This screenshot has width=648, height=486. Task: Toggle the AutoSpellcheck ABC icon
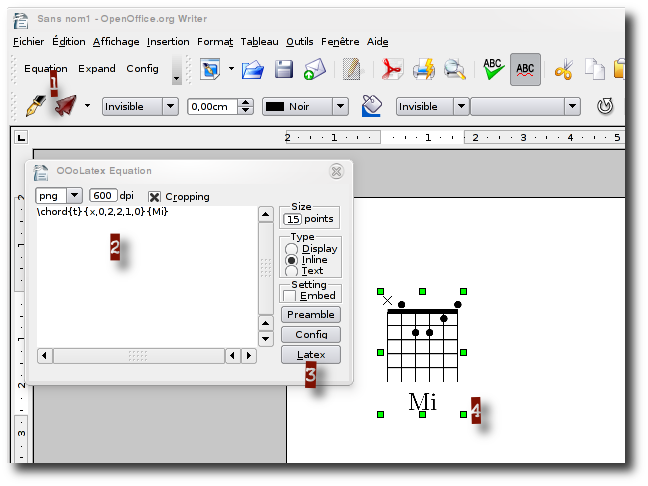click(x=525, y=69)
